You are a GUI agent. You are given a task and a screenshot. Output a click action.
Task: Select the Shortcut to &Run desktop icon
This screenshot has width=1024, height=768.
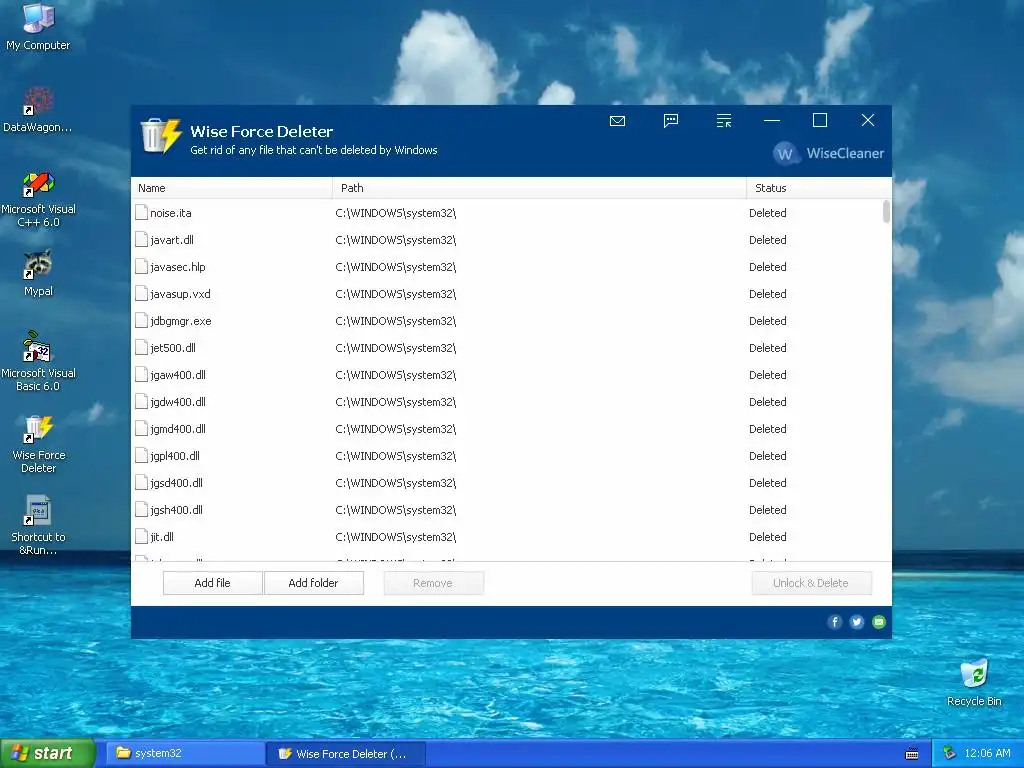pyautogui.click(x=38, y=526)
